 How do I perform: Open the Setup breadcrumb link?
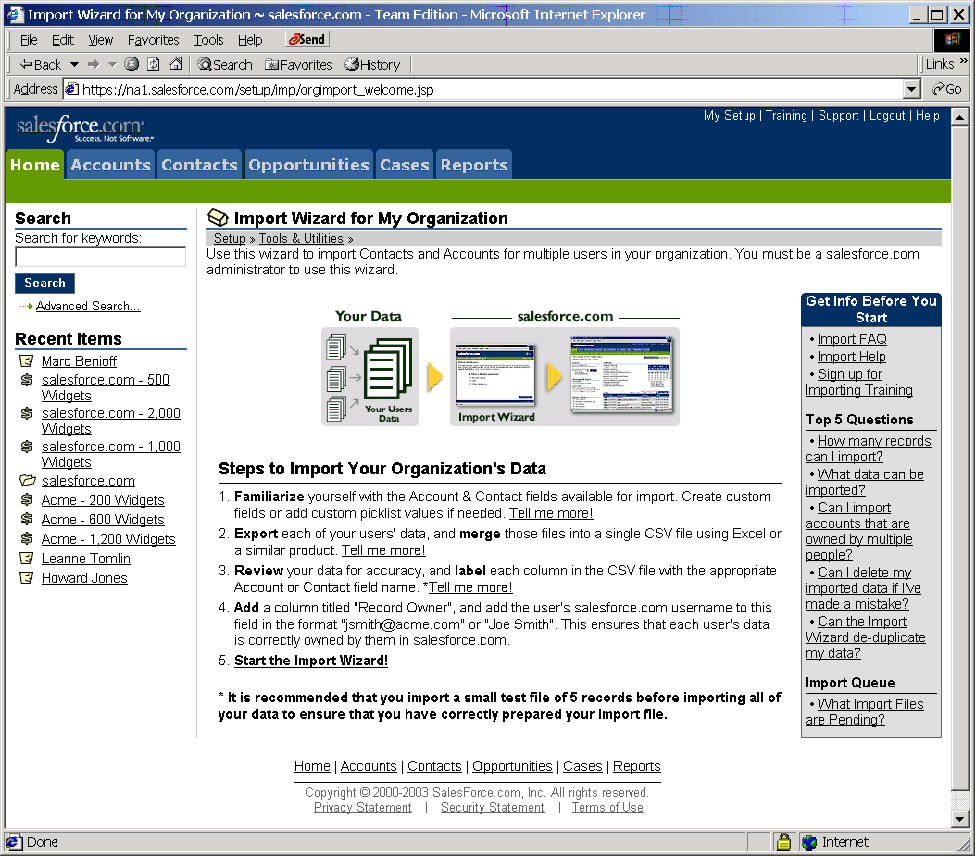tap(230, 239)
